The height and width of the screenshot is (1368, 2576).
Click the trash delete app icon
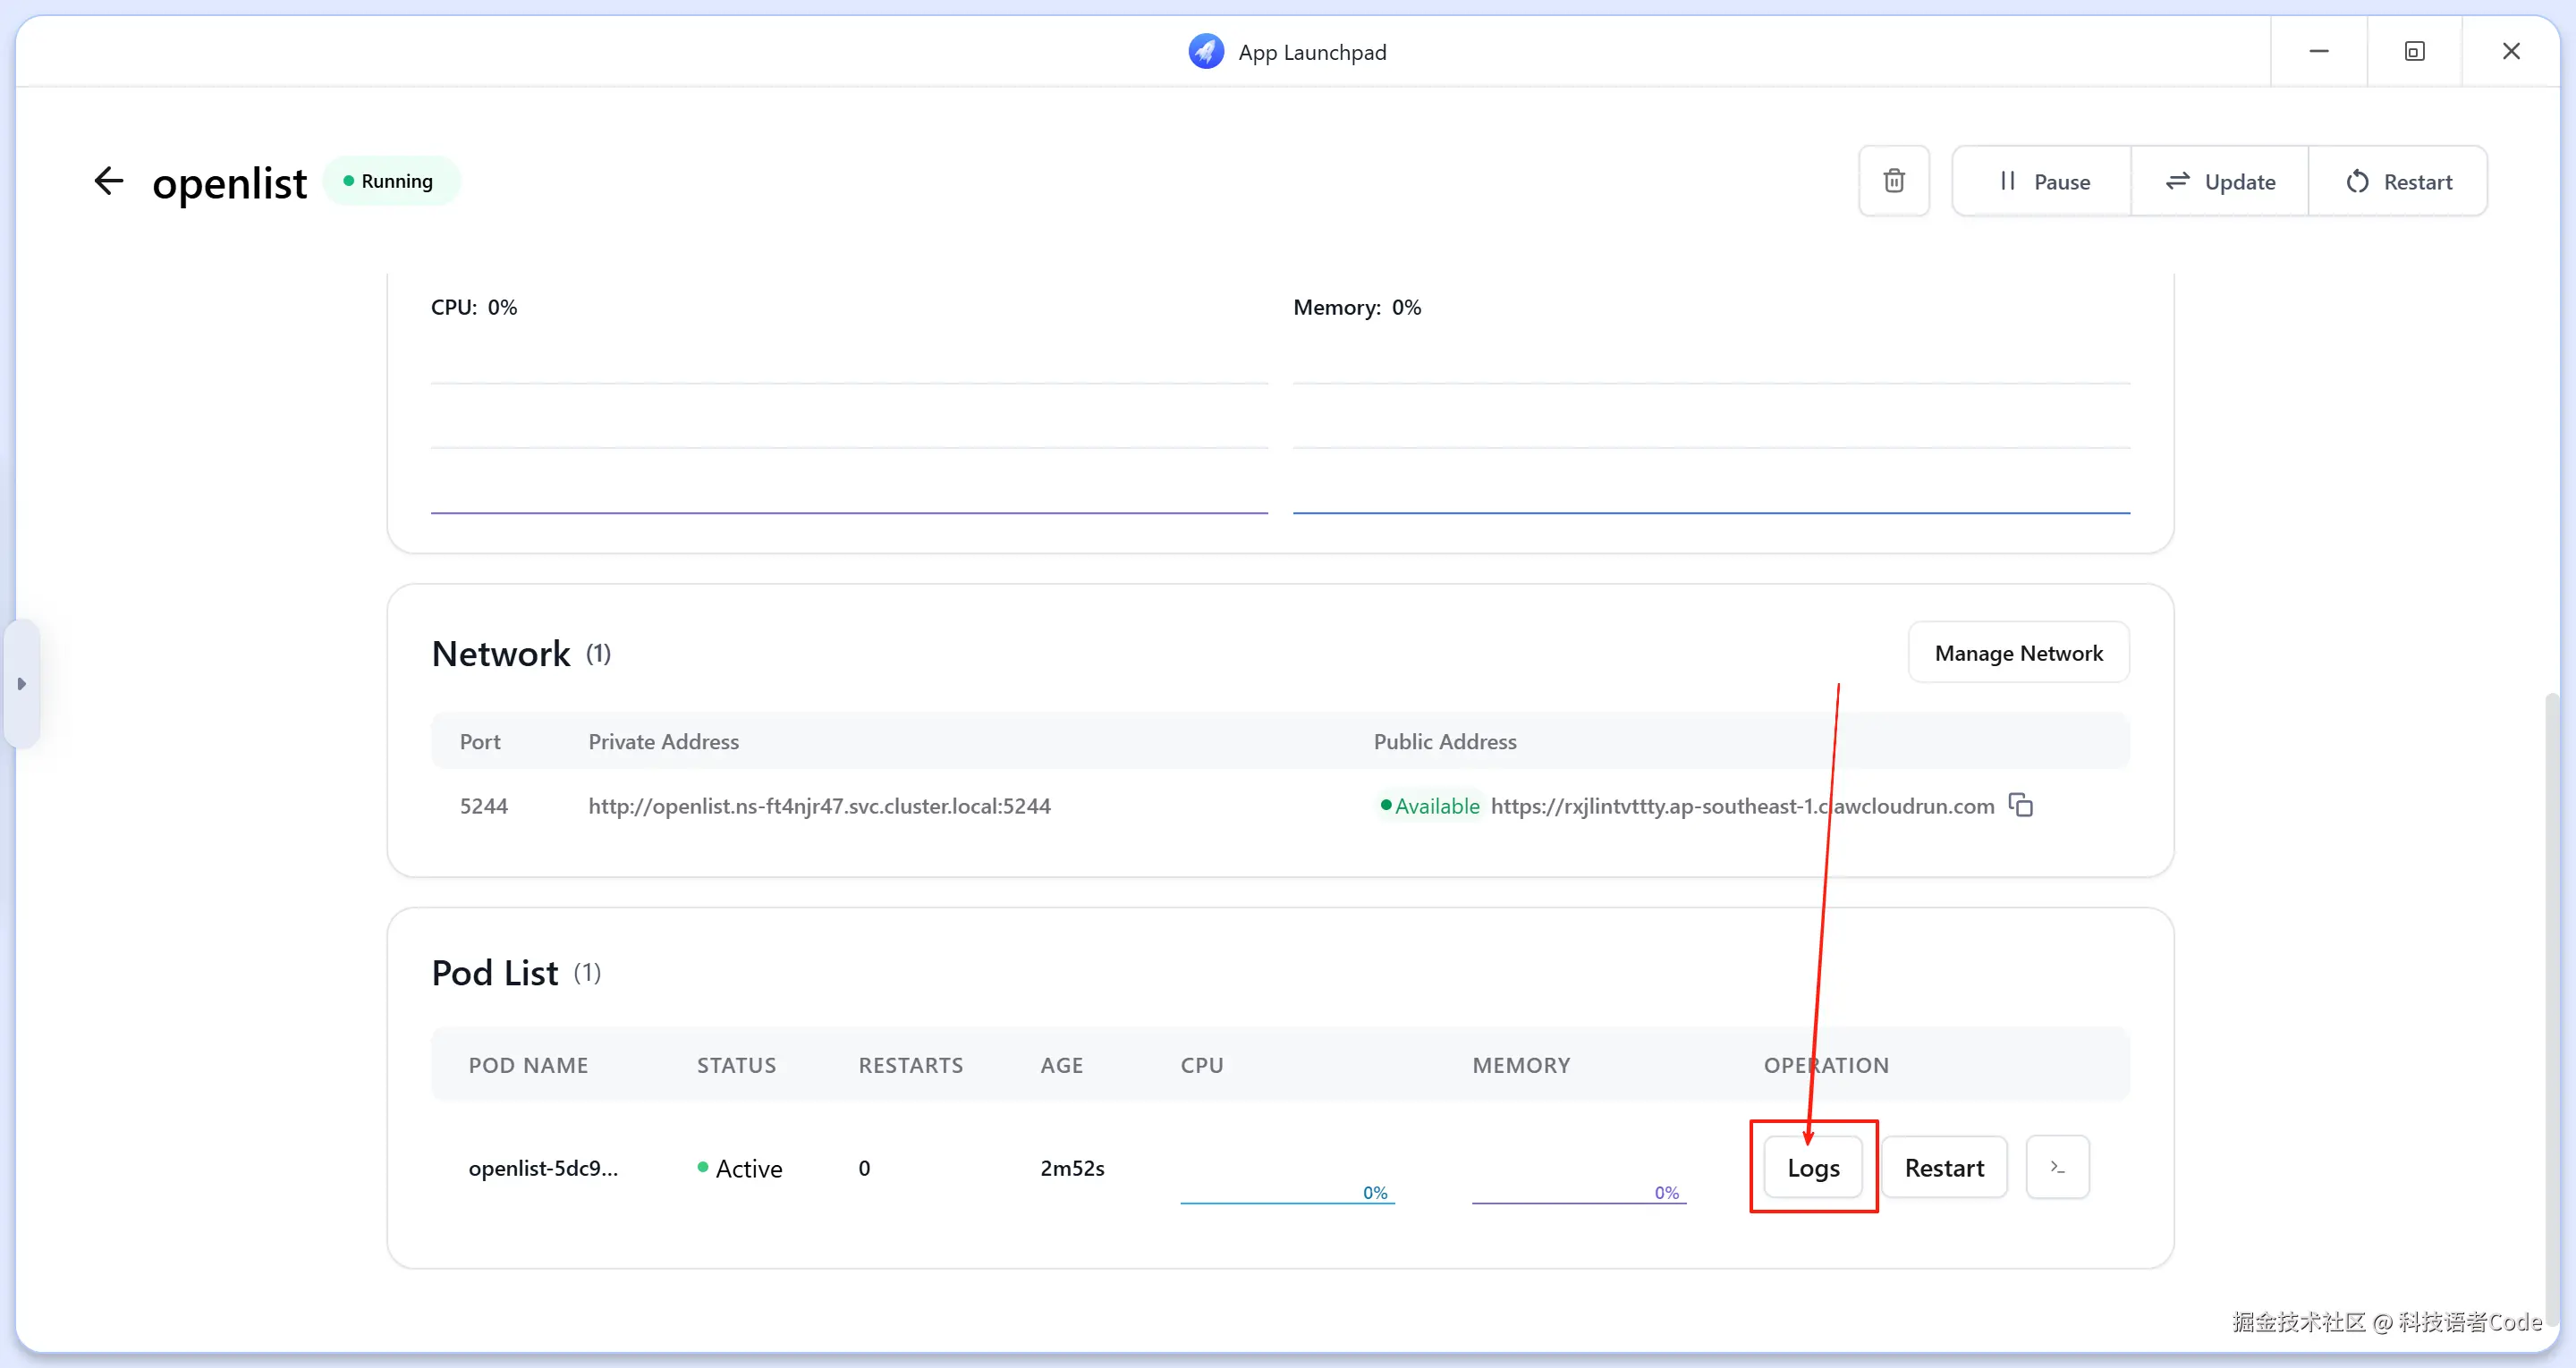pyautogui.click(x=1893, y=181)
